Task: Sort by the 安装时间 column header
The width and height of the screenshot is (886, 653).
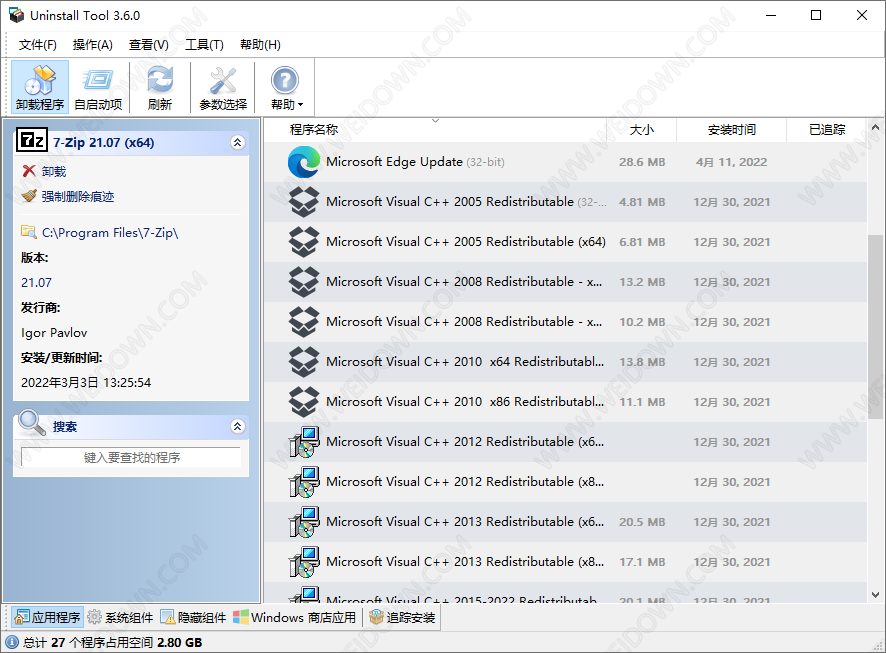Action: tap(731, 130)
